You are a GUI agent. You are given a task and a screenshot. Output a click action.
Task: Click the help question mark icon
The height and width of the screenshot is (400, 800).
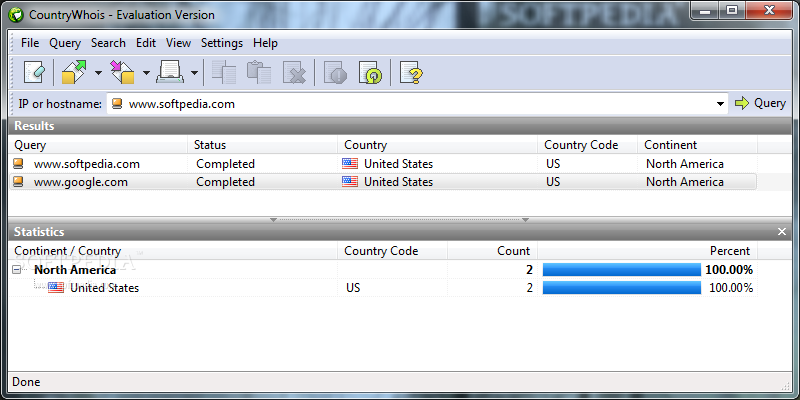tap(412, 73)
